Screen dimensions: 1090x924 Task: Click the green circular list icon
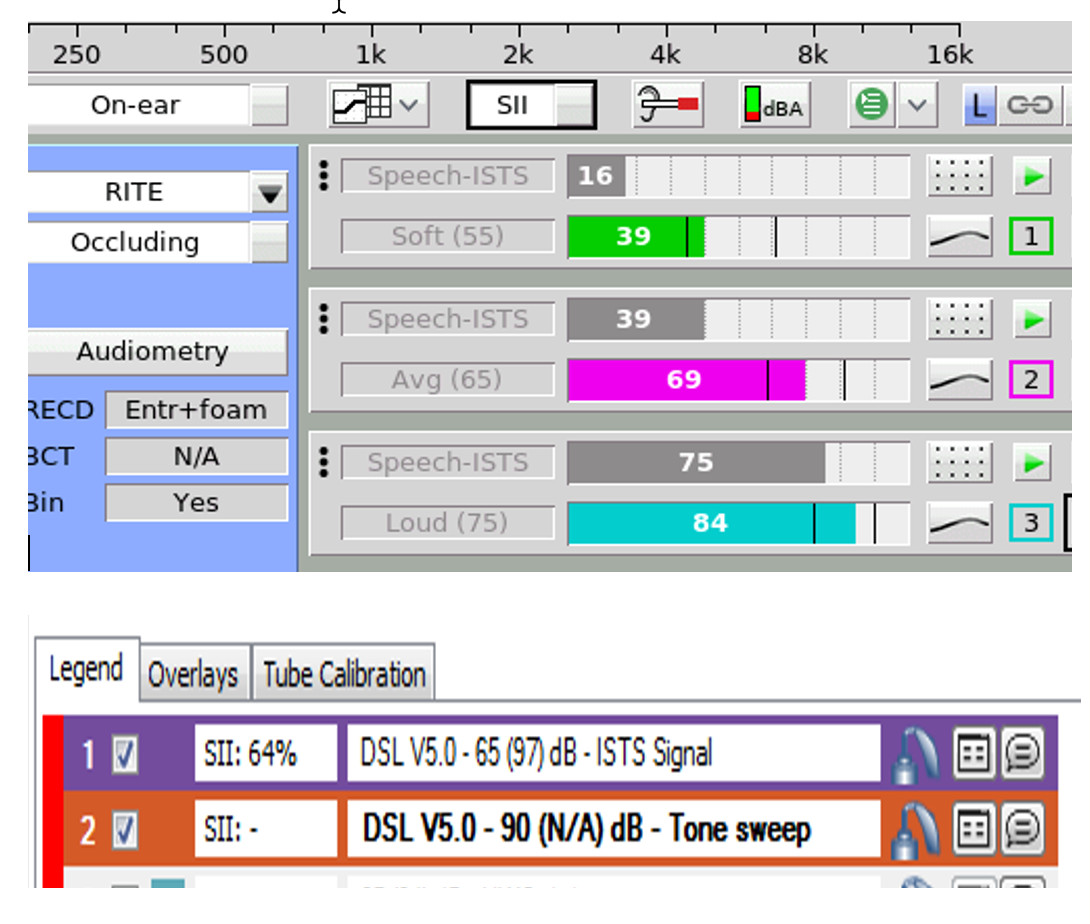click(871, 105)
